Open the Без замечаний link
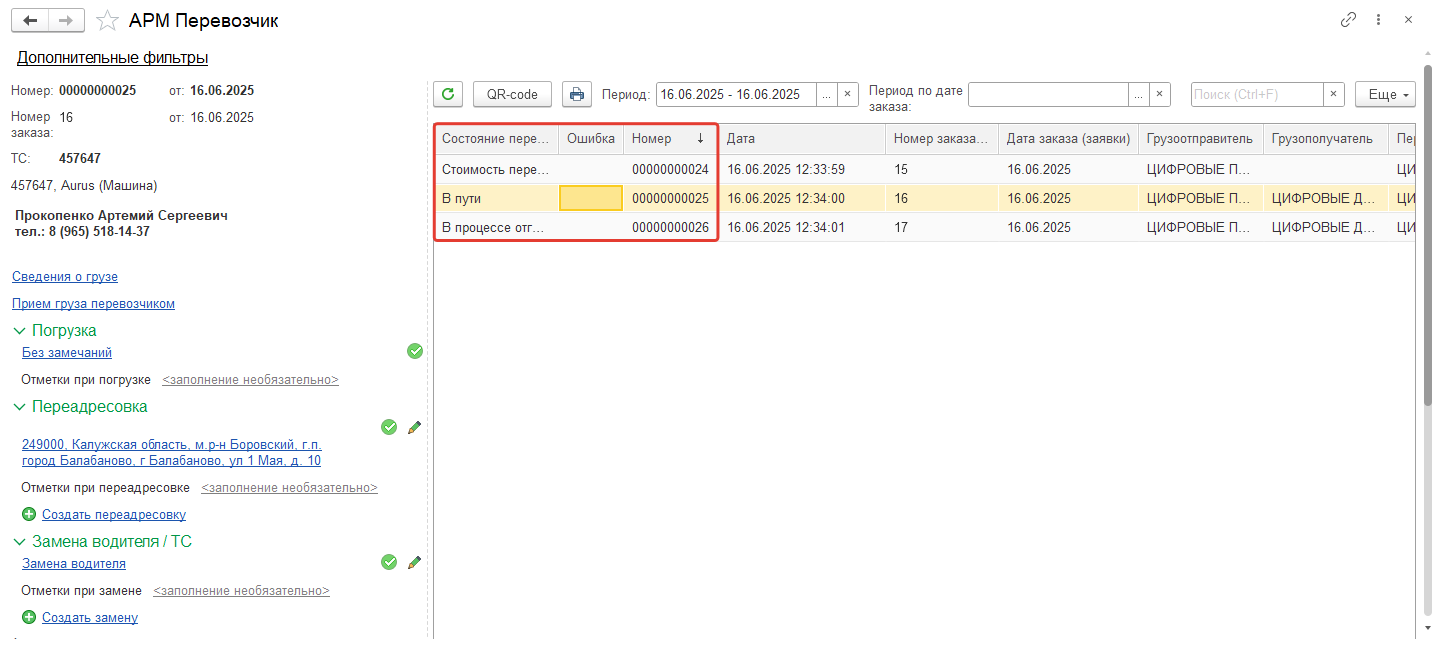Viewport: 1434px width, 649px height. (x=67, y=353)
